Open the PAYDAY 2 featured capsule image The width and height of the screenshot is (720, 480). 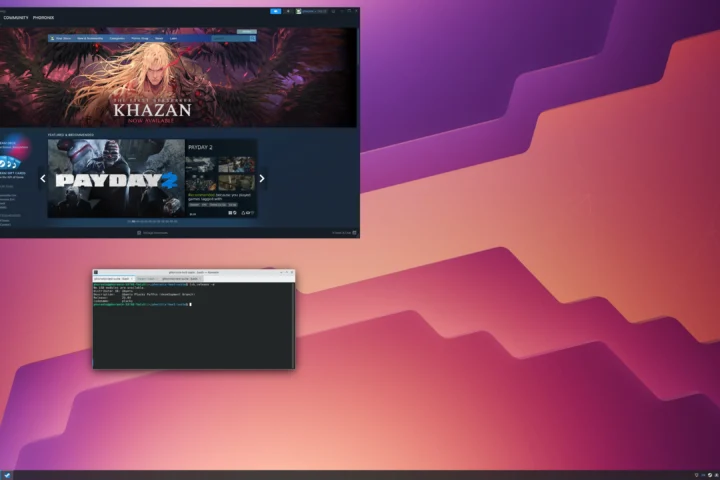click(x=116, y=178)
